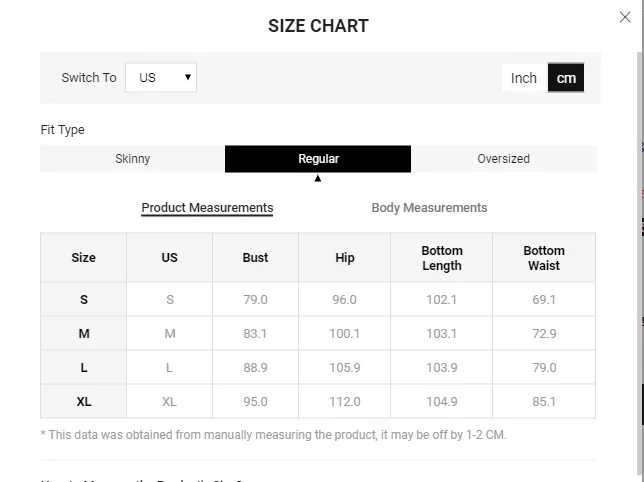
Task: Choose the Regular fit type
Action: pos(318,159)
